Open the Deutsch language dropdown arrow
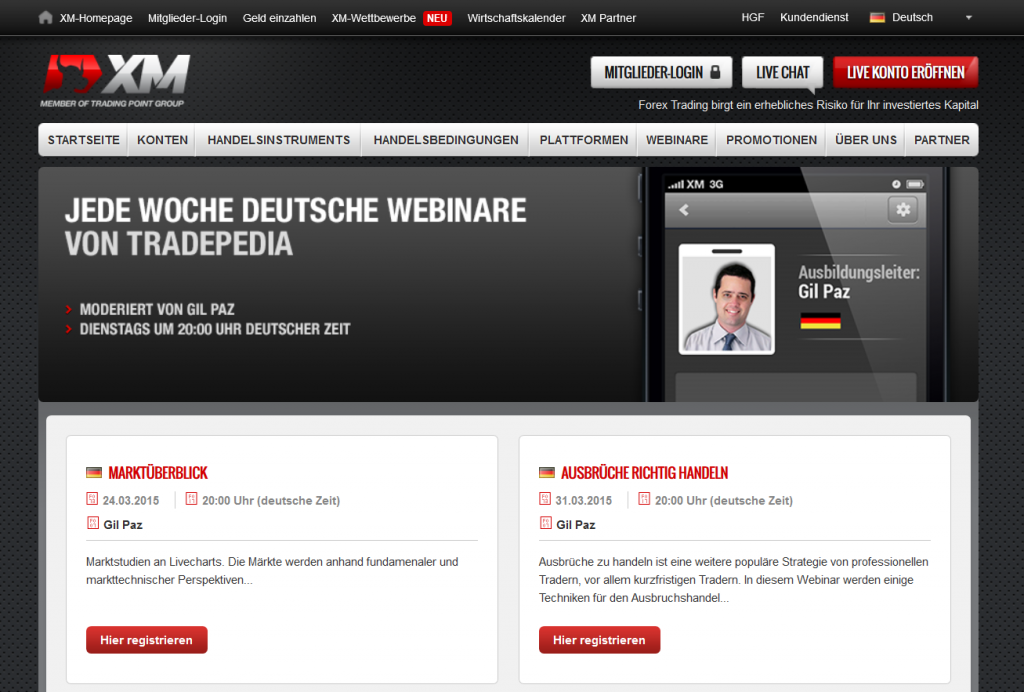Viewport: 1024px width, 692px height. click(x=968, y=18)
